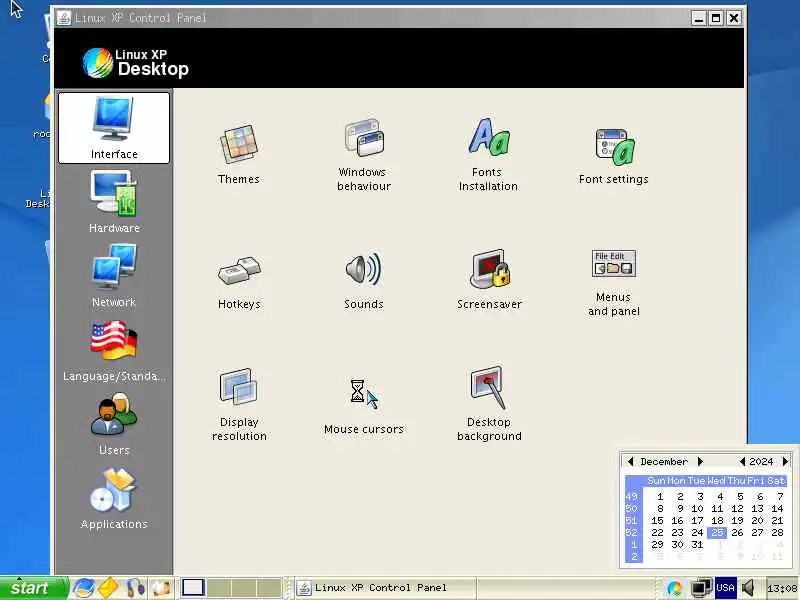Screen dimensions: 800x600
Task: Open the Users category
Action: 114,424
